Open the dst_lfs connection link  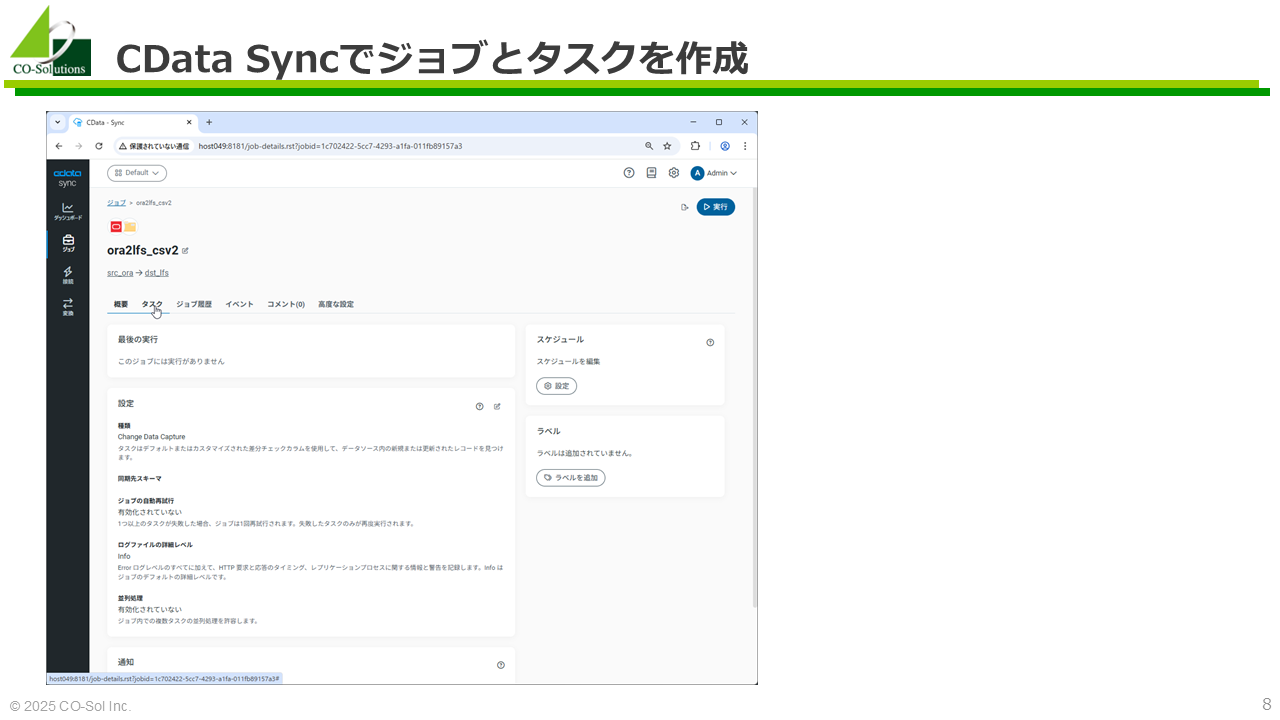click(x=157, y=273)
